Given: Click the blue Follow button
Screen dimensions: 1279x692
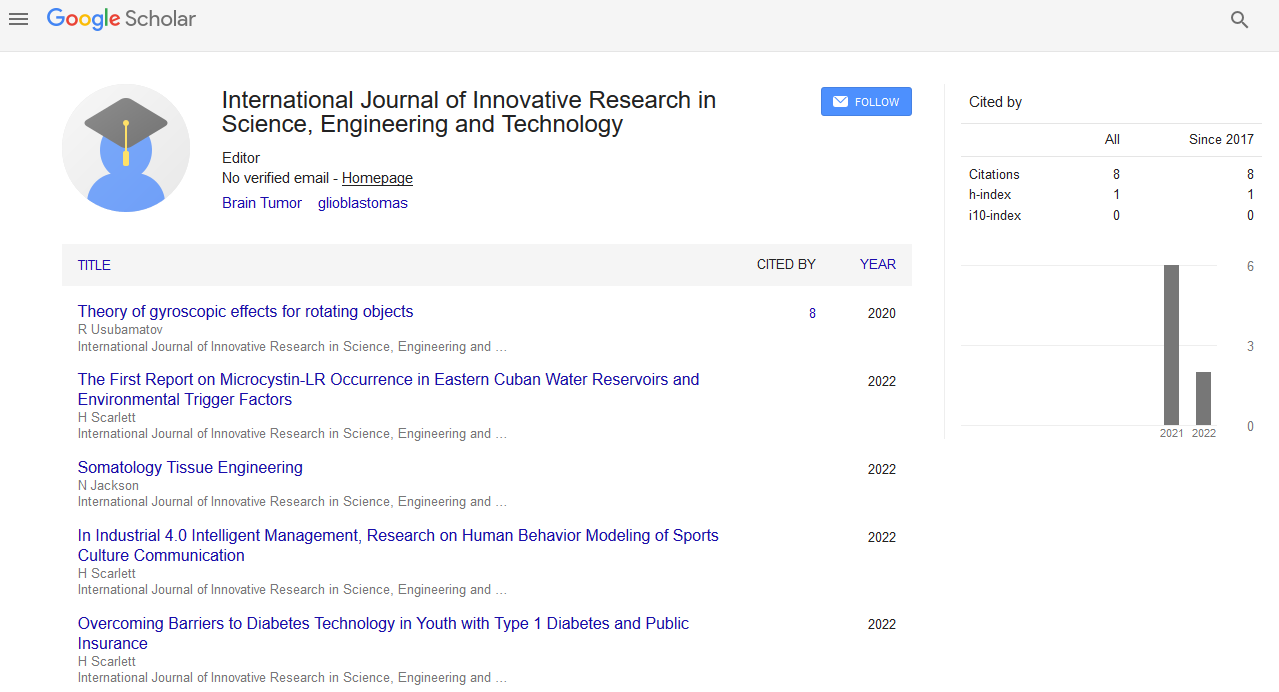Looking at the screenshot, I should click(x=866, y=102).
